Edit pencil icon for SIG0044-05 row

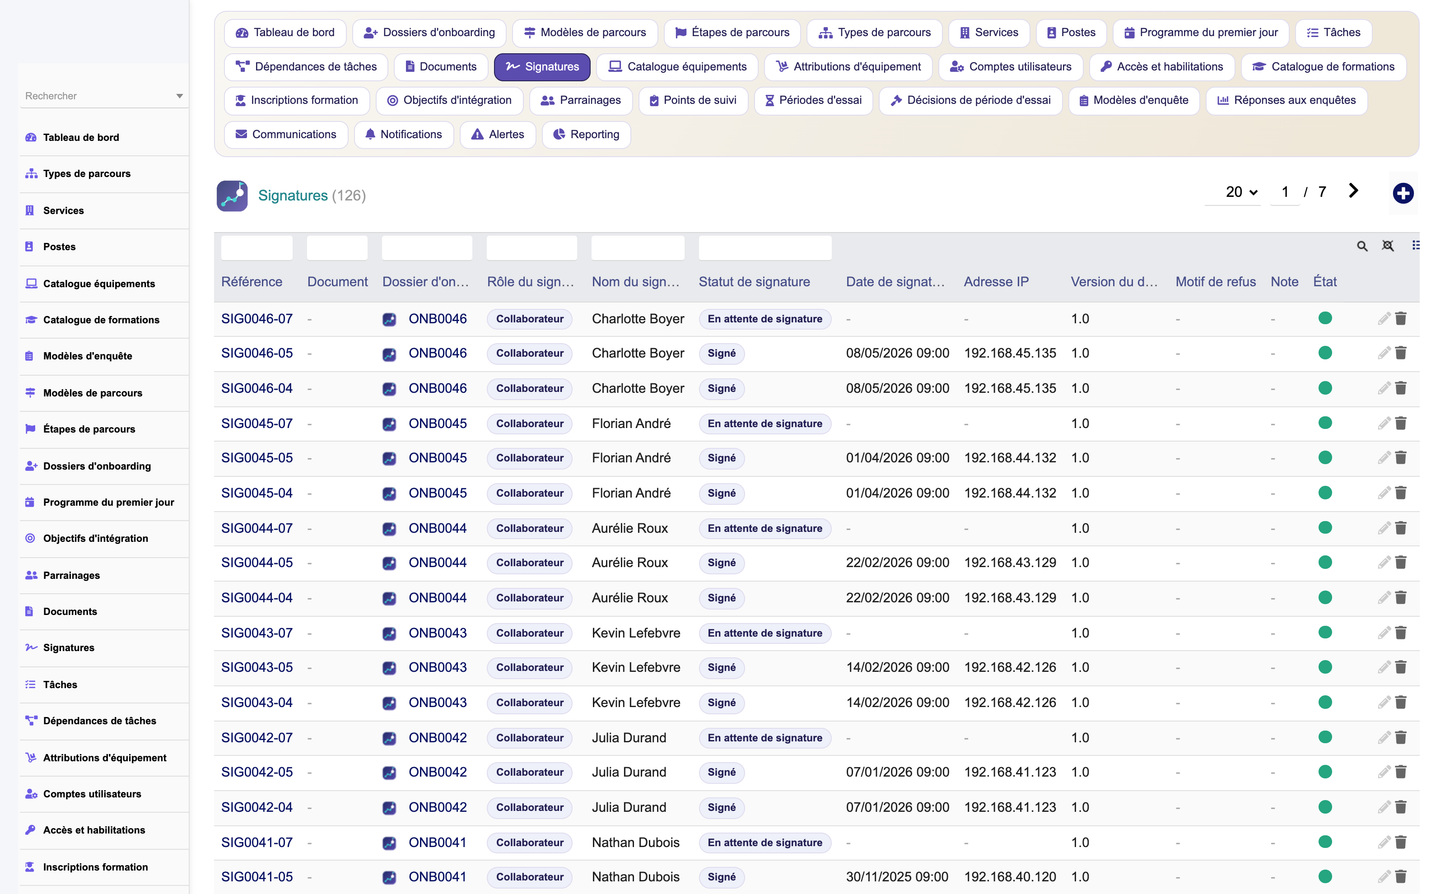[x=1384, y=563]
